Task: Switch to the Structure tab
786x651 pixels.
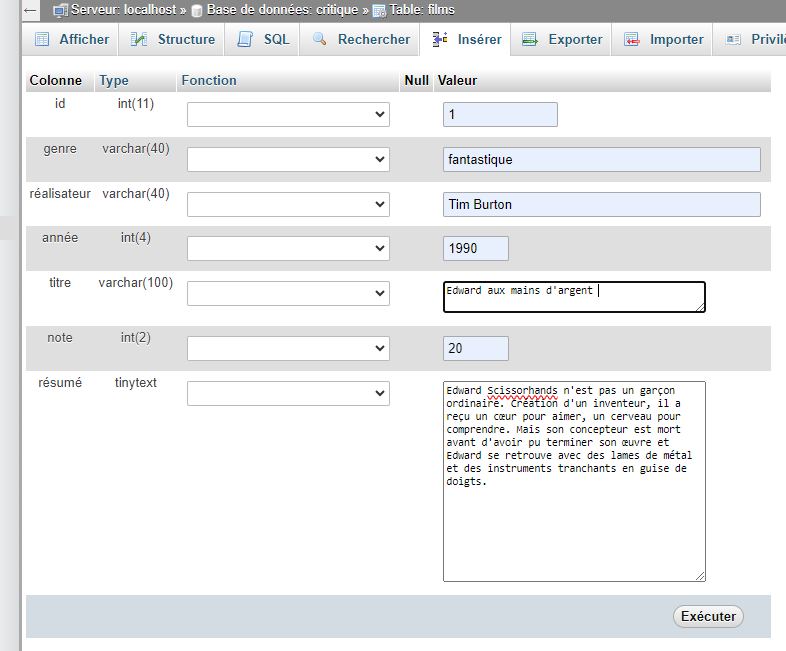Action: coord(172,39)
